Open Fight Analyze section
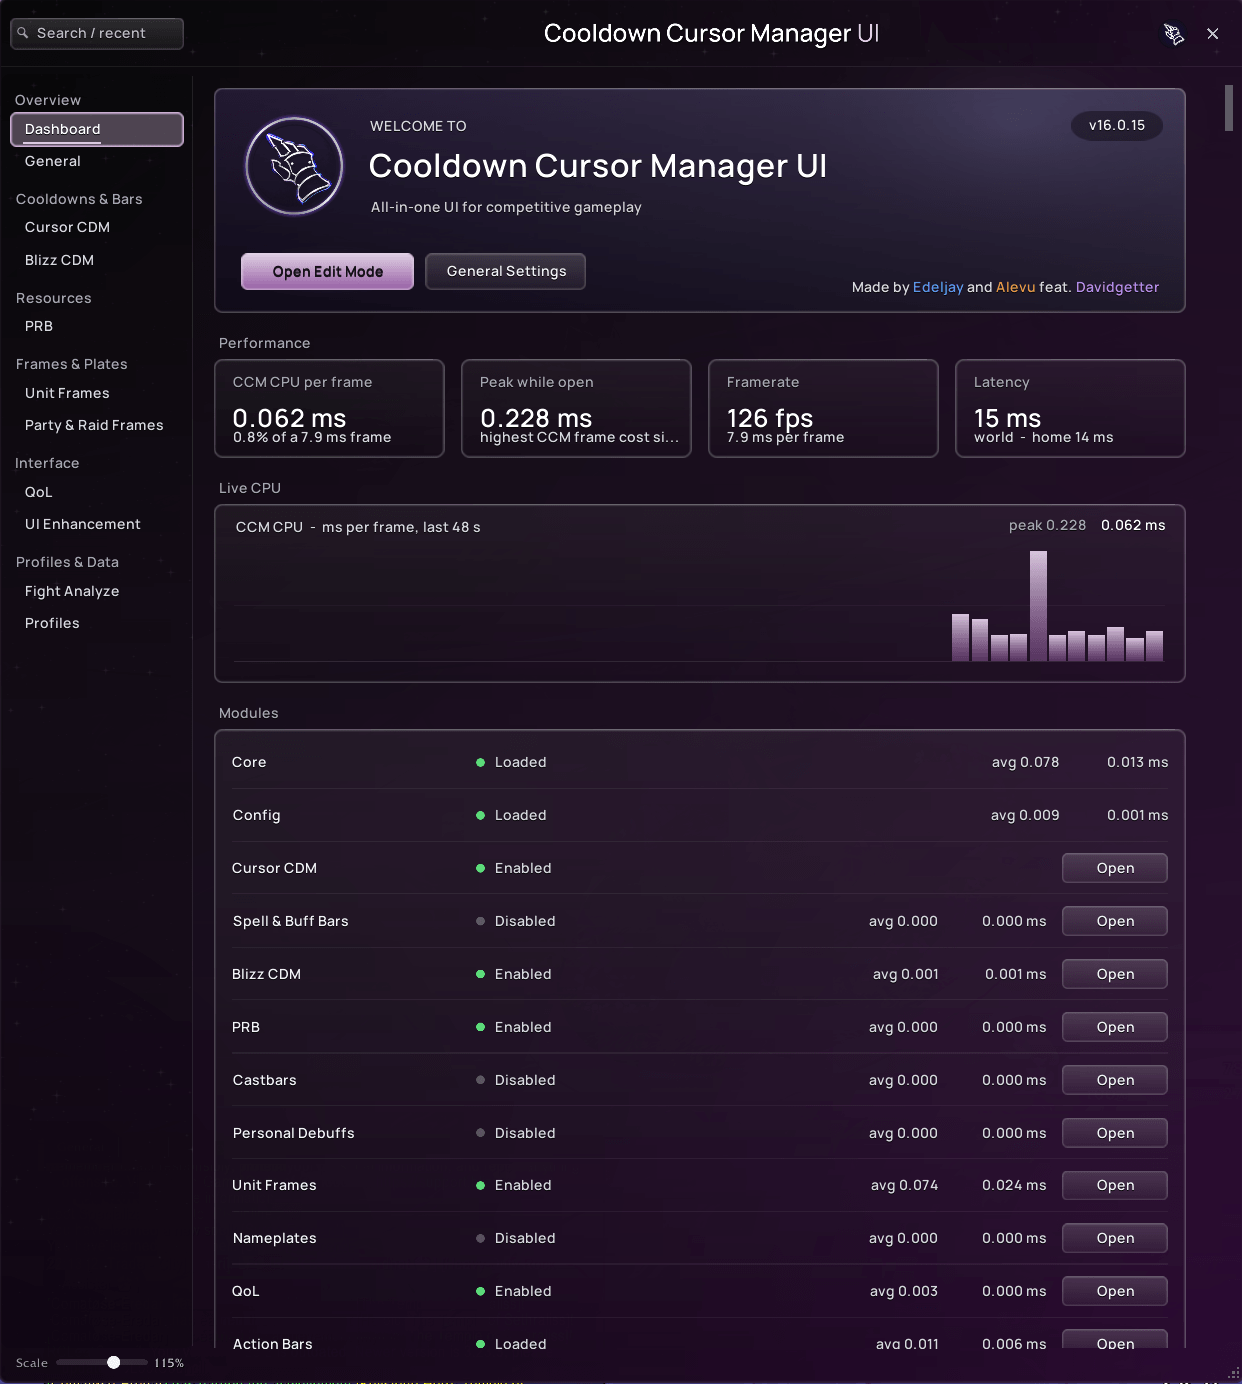Viewport: 1242px width, 1384px height. (x=72, y=591)
